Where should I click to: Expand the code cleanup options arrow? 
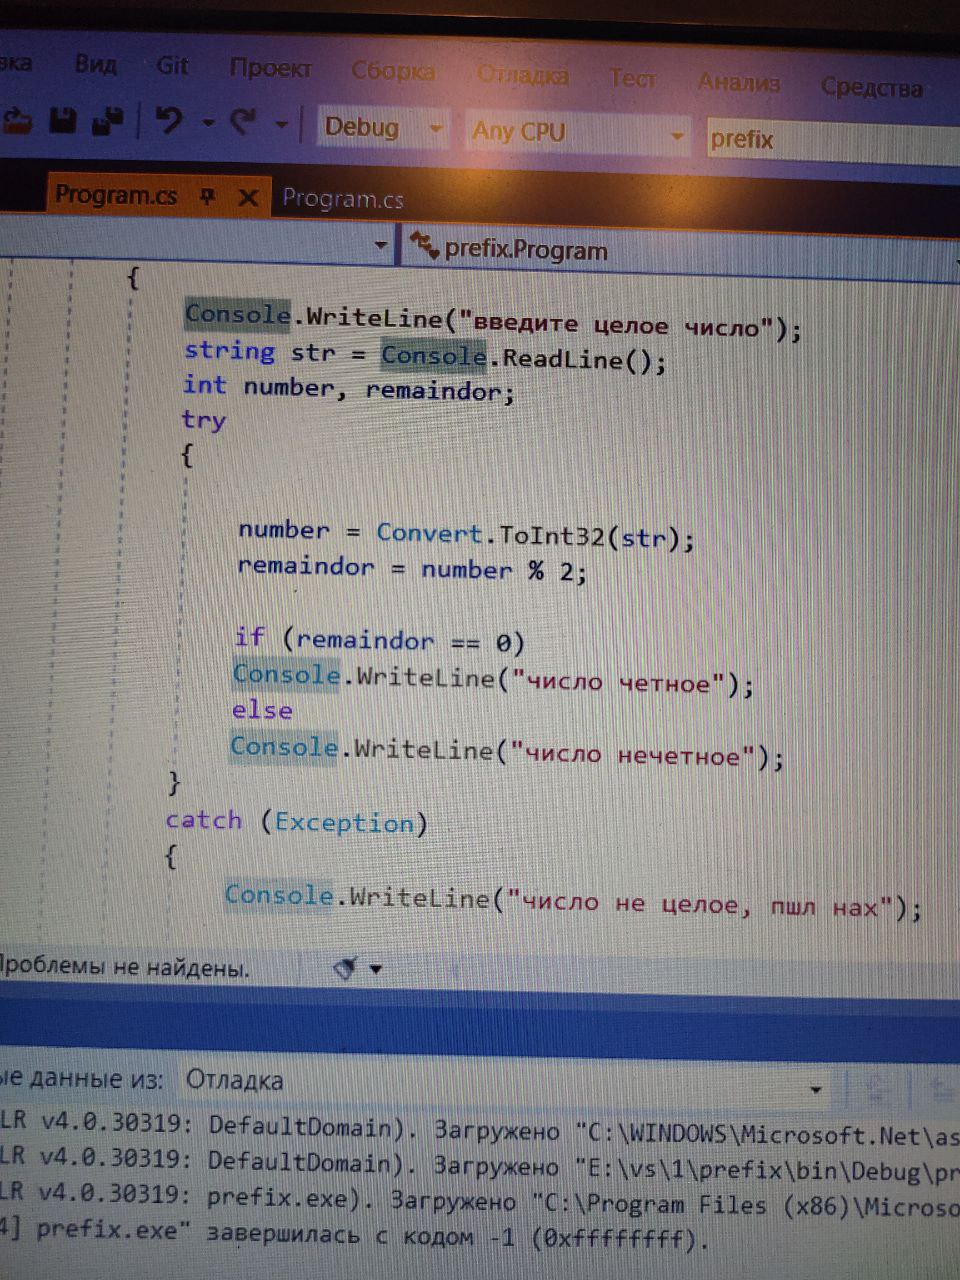(376, 969)
